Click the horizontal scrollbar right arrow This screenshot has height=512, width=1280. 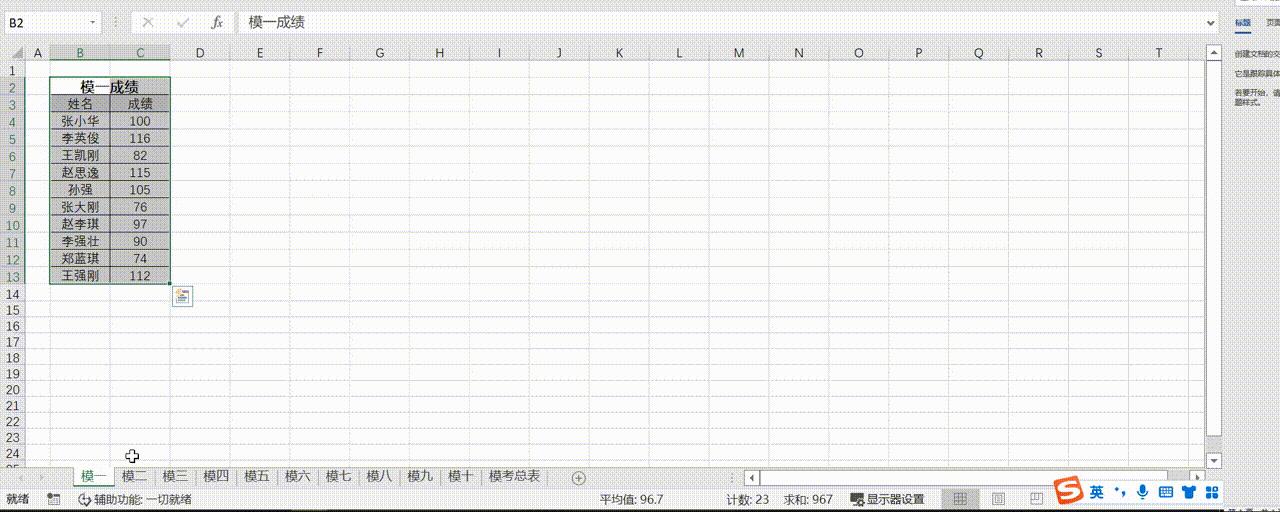1198,478
